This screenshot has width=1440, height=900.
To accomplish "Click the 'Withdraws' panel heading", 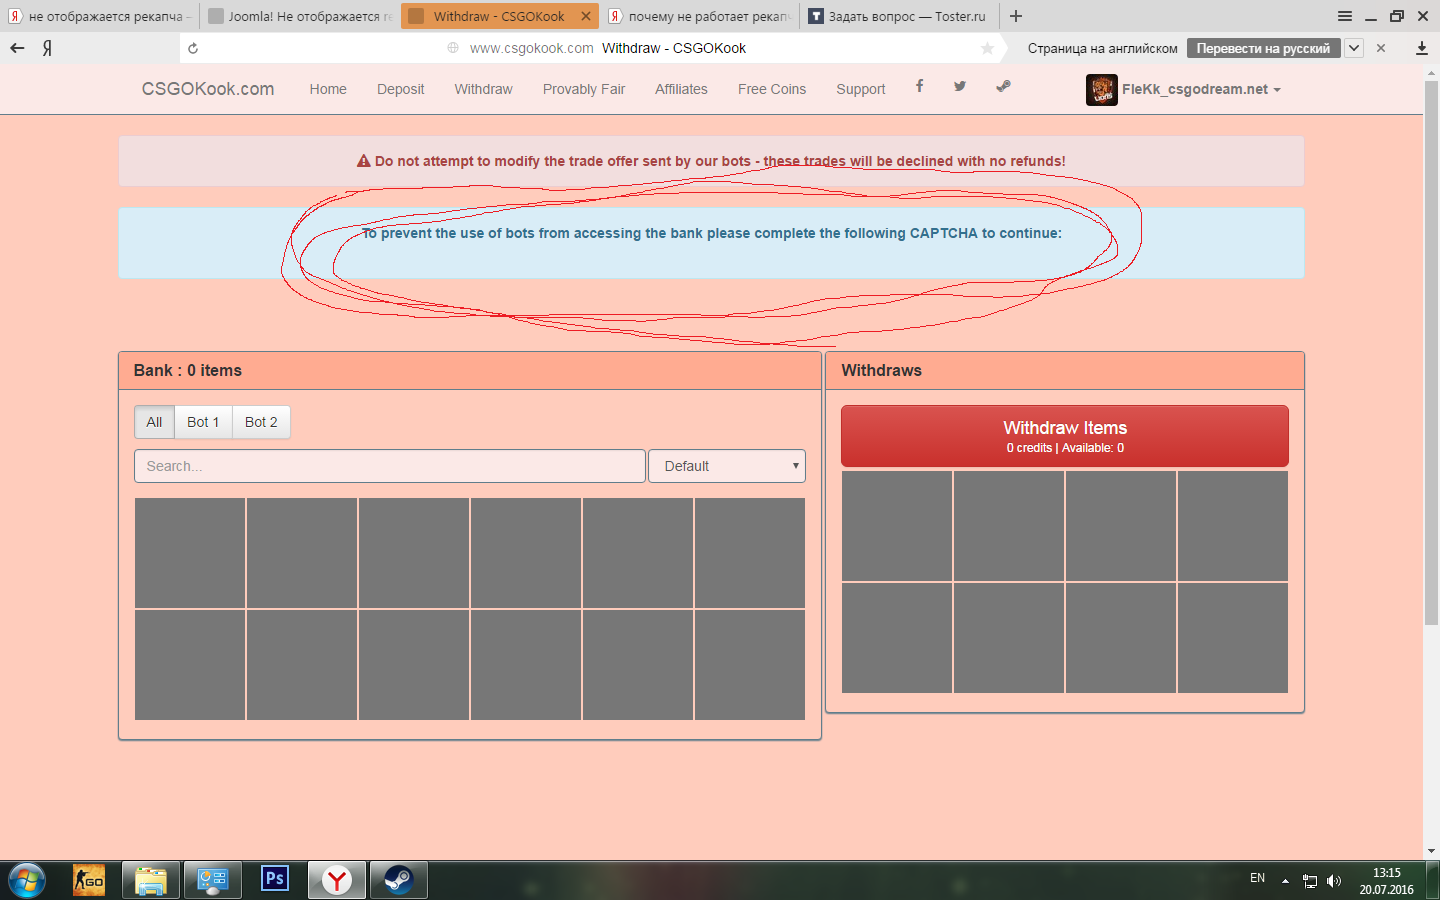I will point(881,370).
